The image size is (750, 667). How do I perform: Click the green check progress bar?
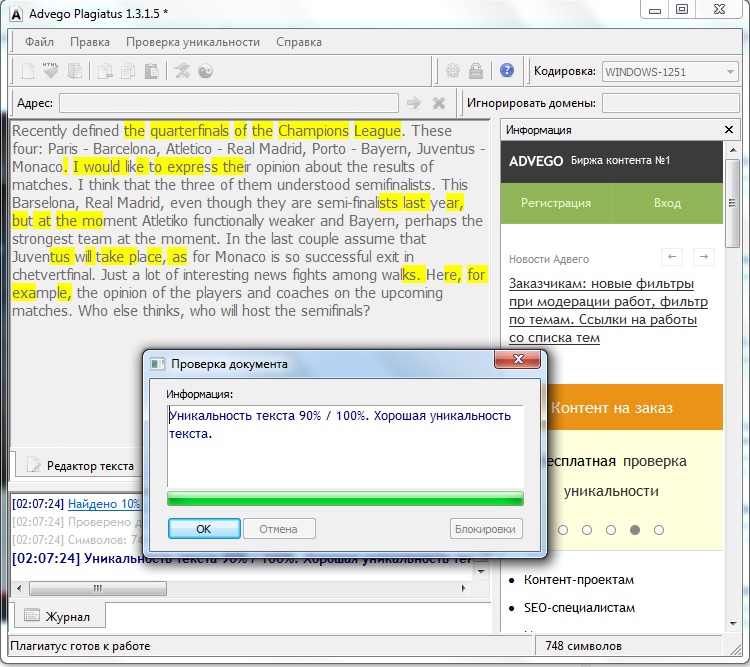(x=345, y=498)
